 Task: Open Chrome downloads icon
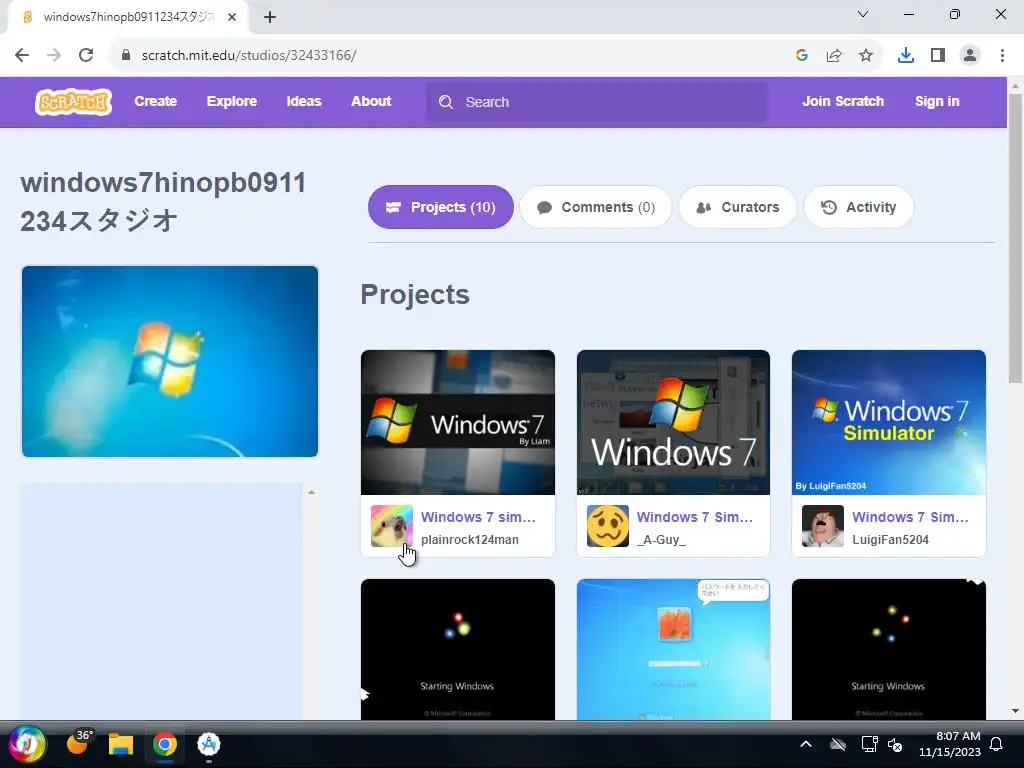pyautogui.click(x=906, y=56)
